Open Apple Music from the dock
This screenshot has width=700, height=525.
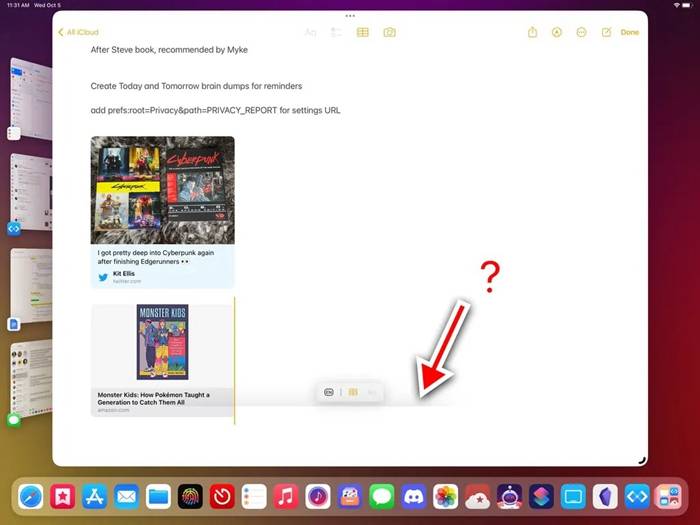pyautogui.click(x=286, y=496)
